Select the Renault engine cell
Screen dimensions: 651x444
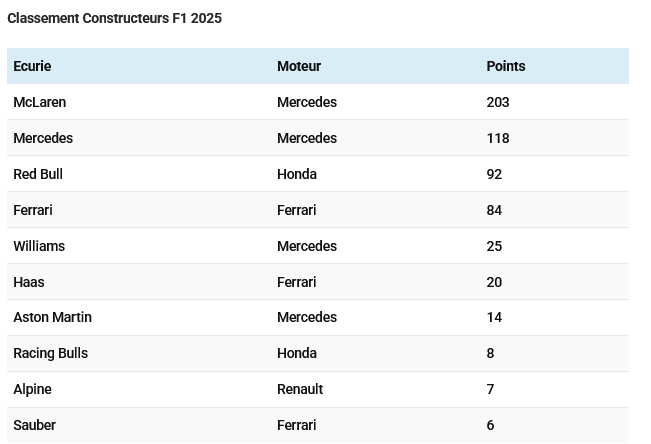click(x=300, y=389)
